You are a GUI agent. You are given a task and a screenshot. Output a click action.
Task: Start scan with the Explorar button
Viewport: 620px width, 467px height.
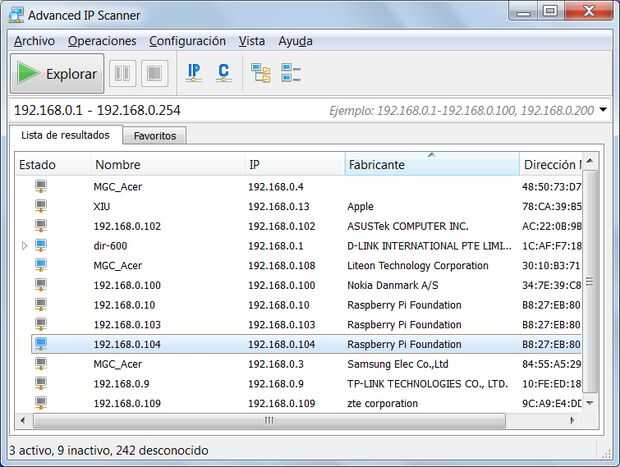(x=57, y=74)
